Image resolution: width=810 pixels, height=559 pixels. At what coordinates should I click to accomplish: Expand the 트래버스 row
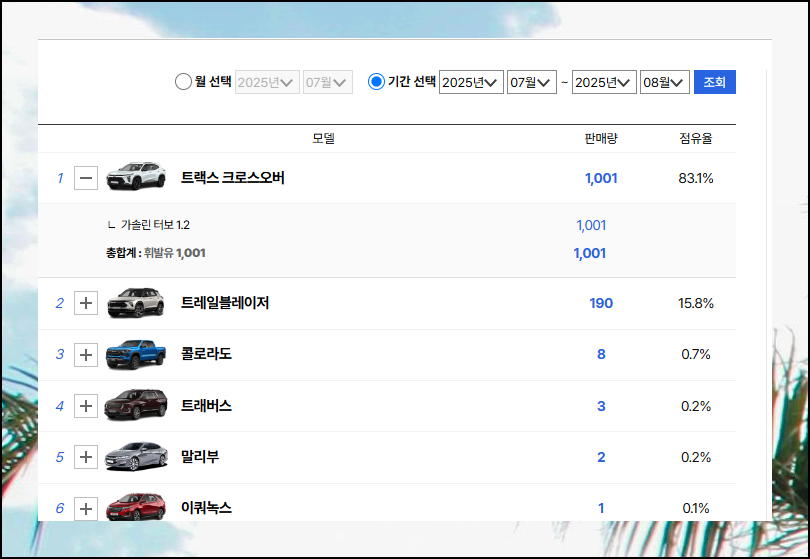86,406
